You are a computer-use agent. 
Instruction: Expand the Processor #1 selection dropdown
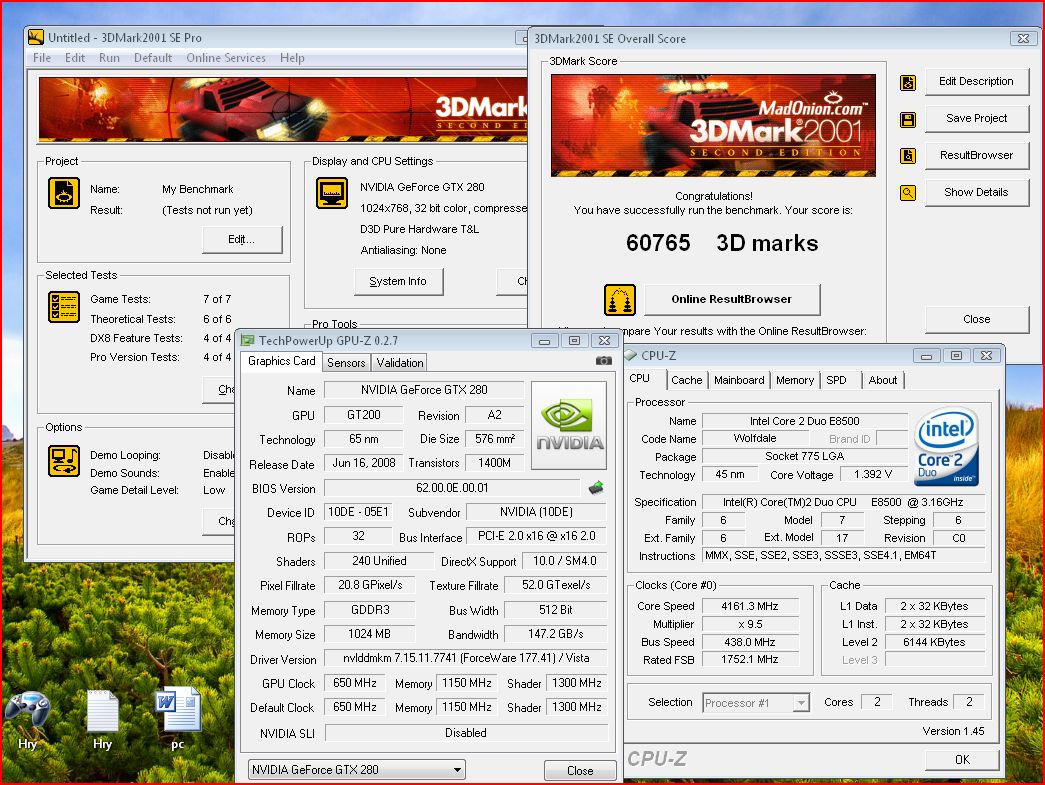click(x=800, y=703)
